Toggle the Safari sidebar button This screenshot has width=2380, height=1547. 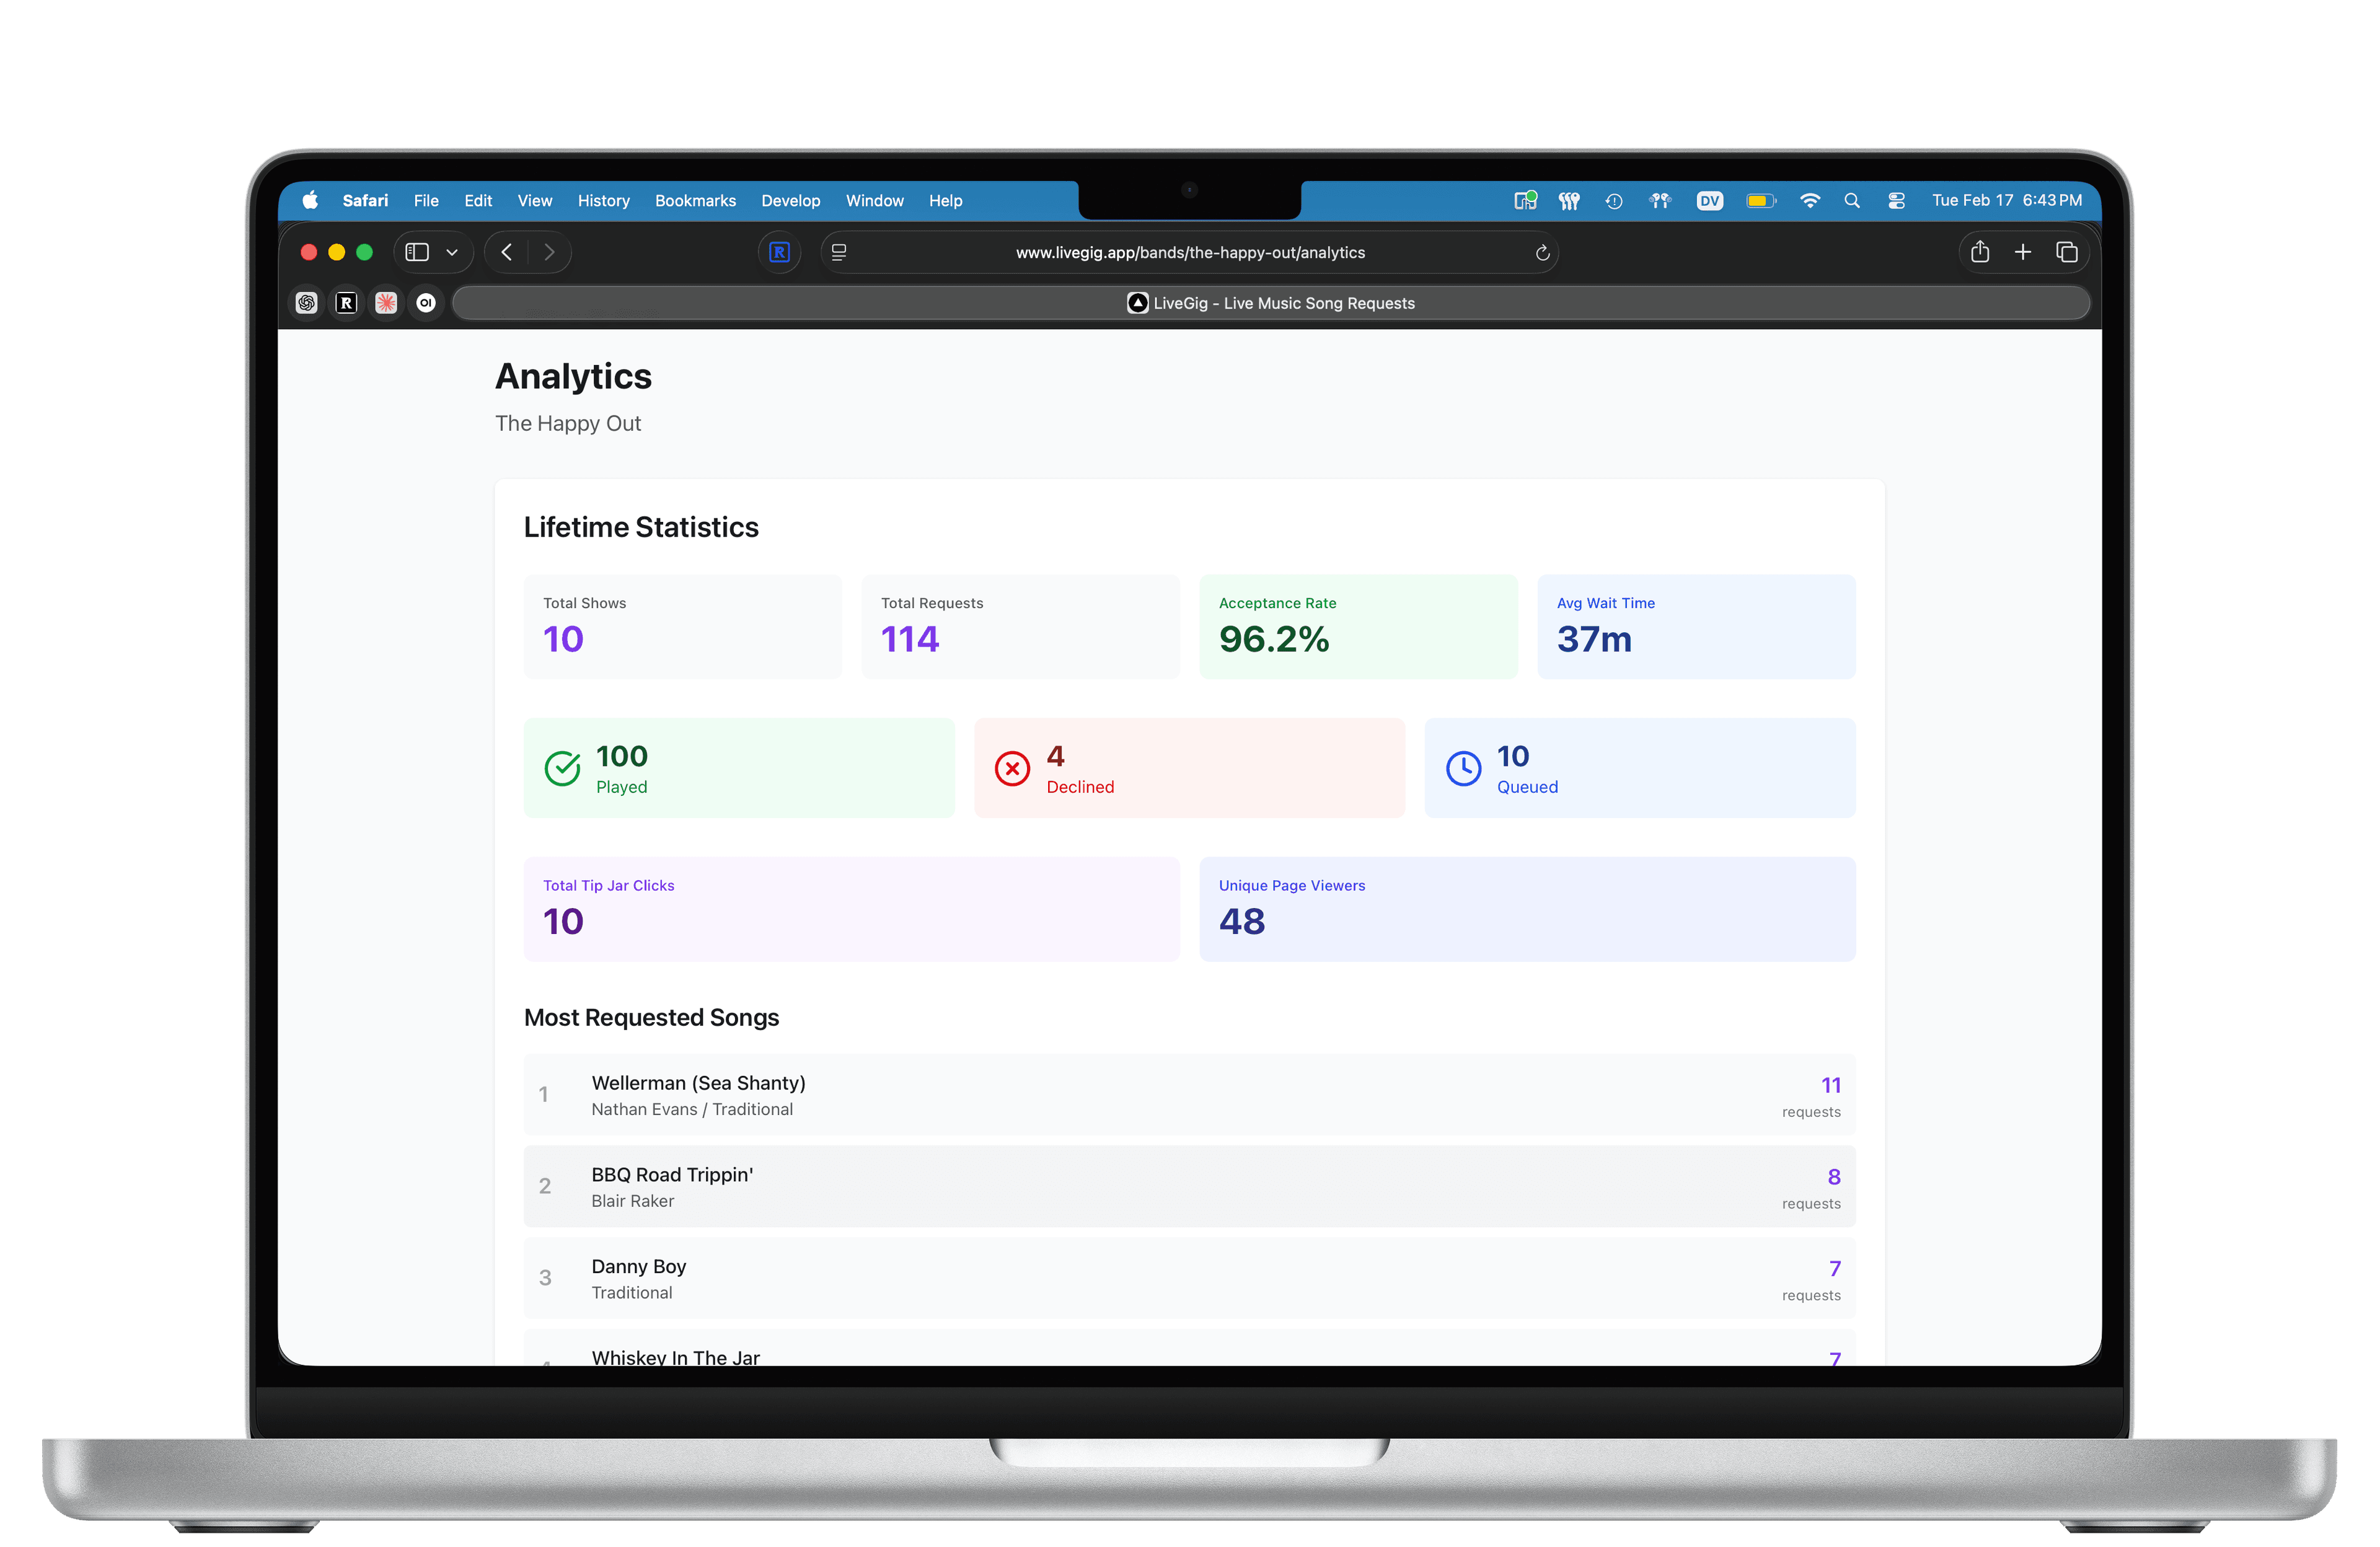[x=417, y=252]
